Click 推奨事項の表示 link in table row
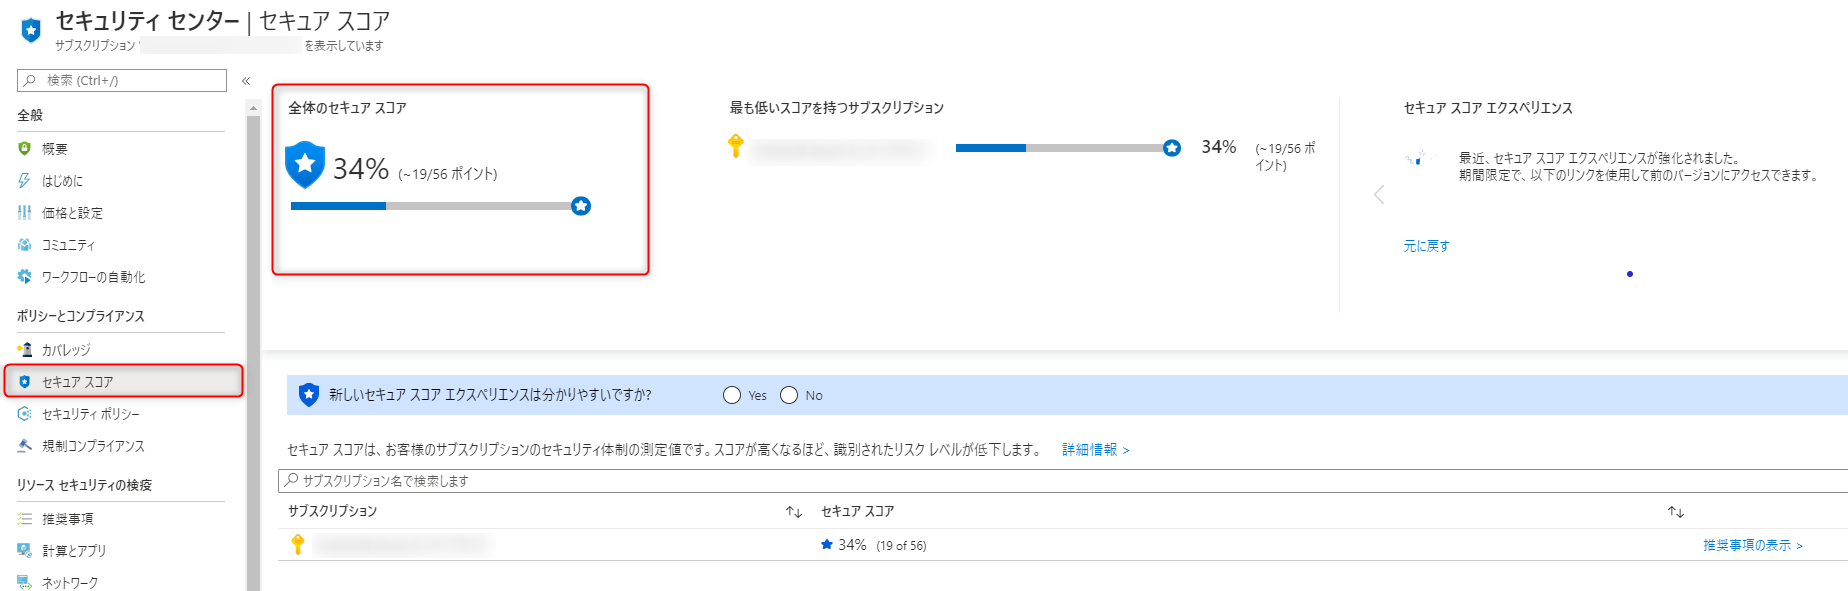 pos(1752,545)
